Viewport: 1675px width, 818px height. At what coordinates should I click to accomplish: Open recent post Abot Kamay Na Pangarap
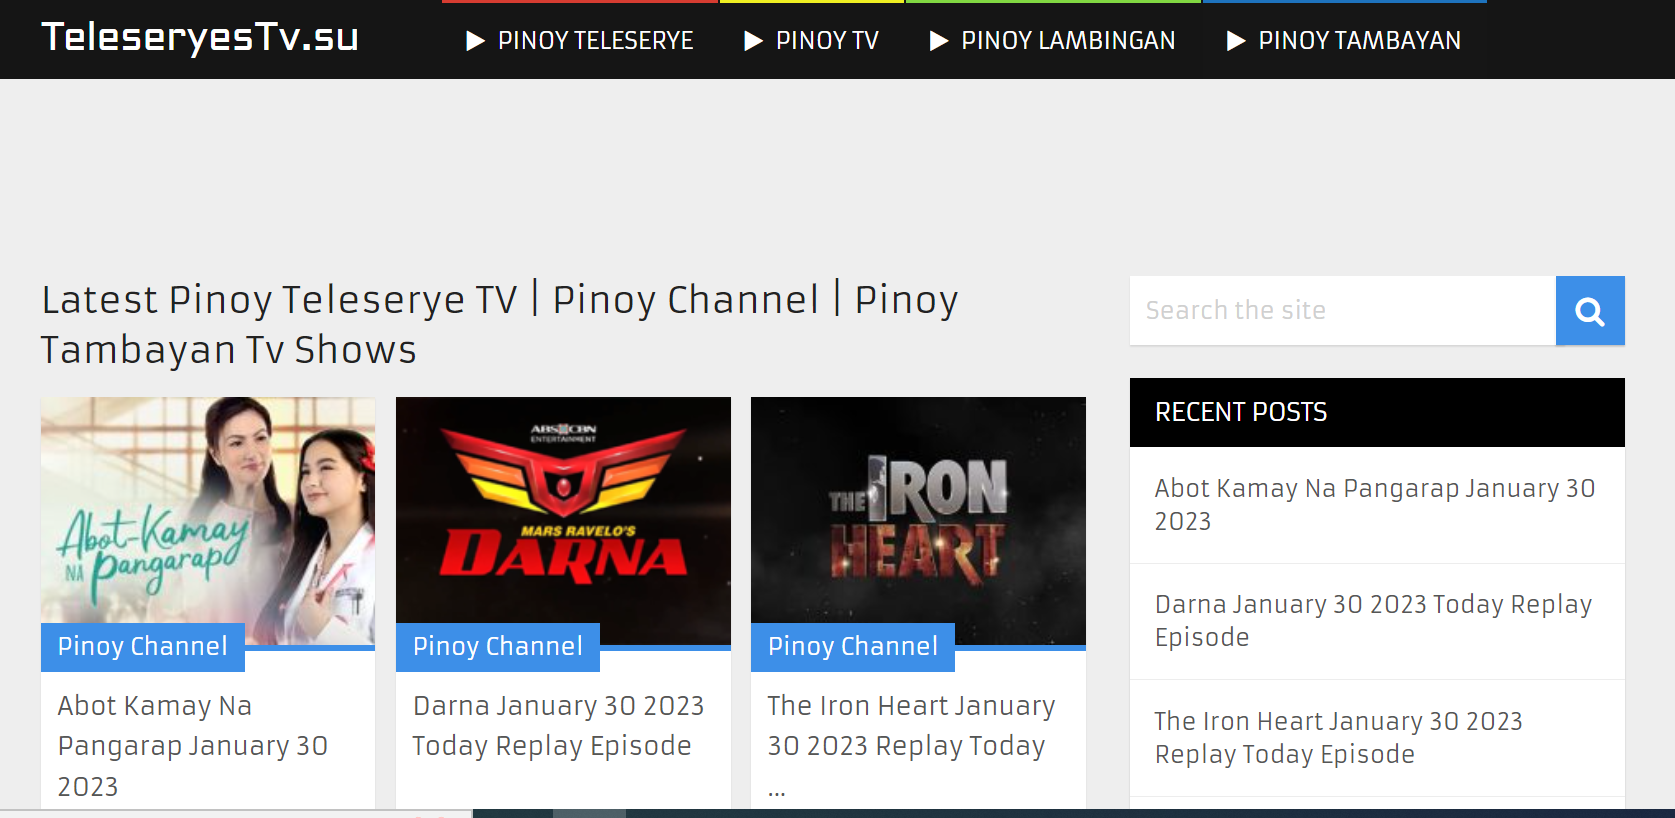click(x=1375, y=505)
